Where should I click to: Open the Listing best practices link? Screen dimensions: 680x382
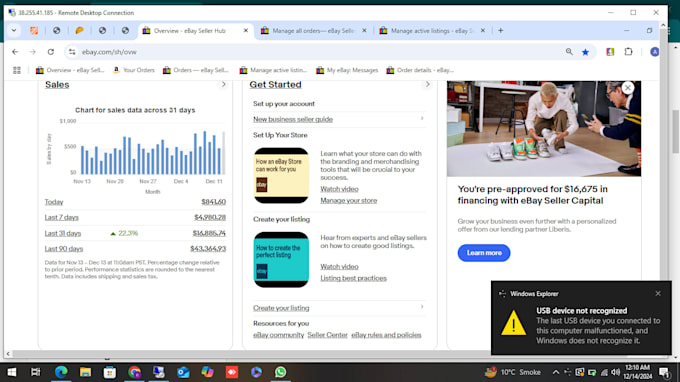(353, 278)
